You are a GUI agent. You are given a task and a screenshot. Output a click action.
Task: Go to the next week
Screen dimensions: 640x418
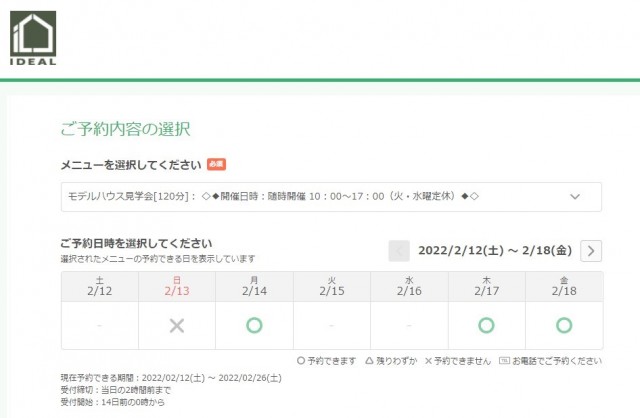(x=591, y=251)
